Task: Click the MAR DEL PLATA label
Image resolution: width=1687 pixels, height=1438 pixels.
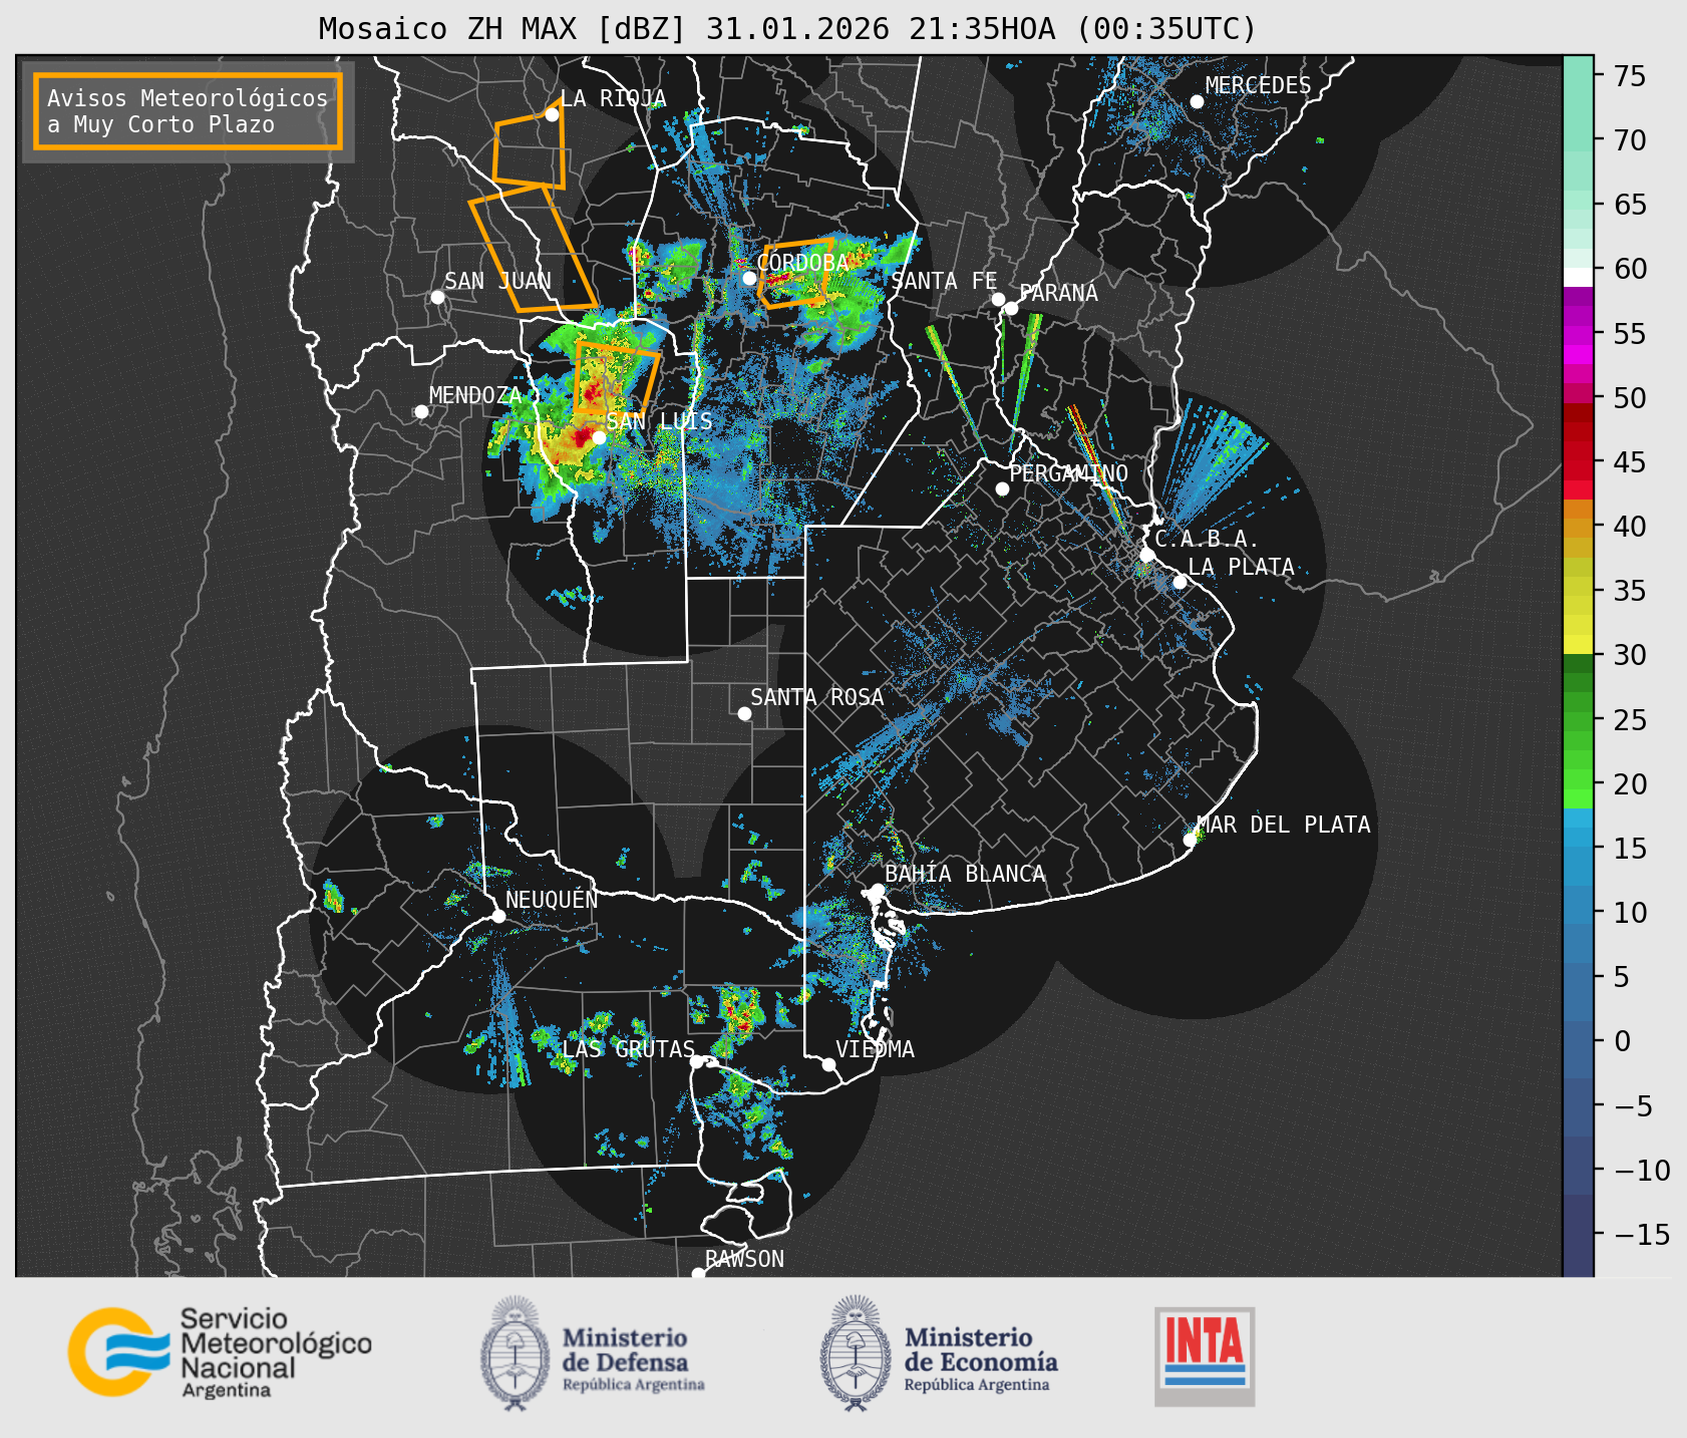Action: [x=1284, y=825]
